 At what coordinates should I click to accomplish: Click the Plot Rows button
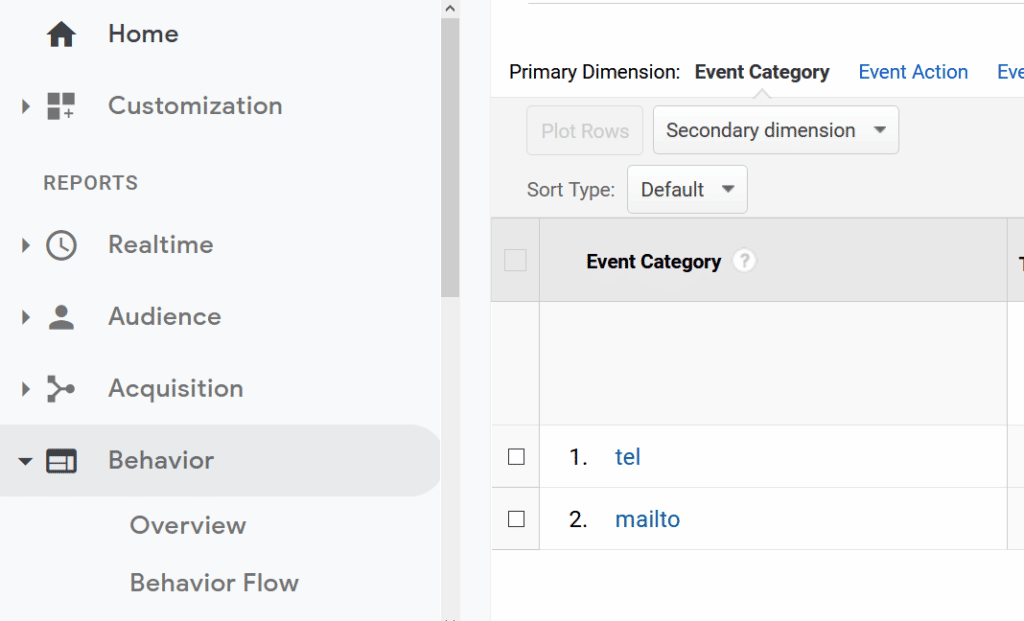pos(585,131)
